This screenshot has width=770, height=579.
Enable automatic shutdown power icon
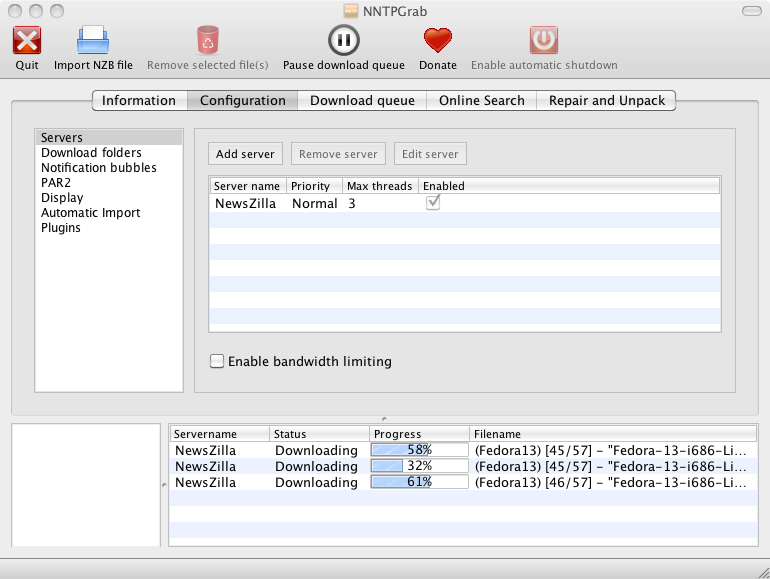click(x=544, y=41)
